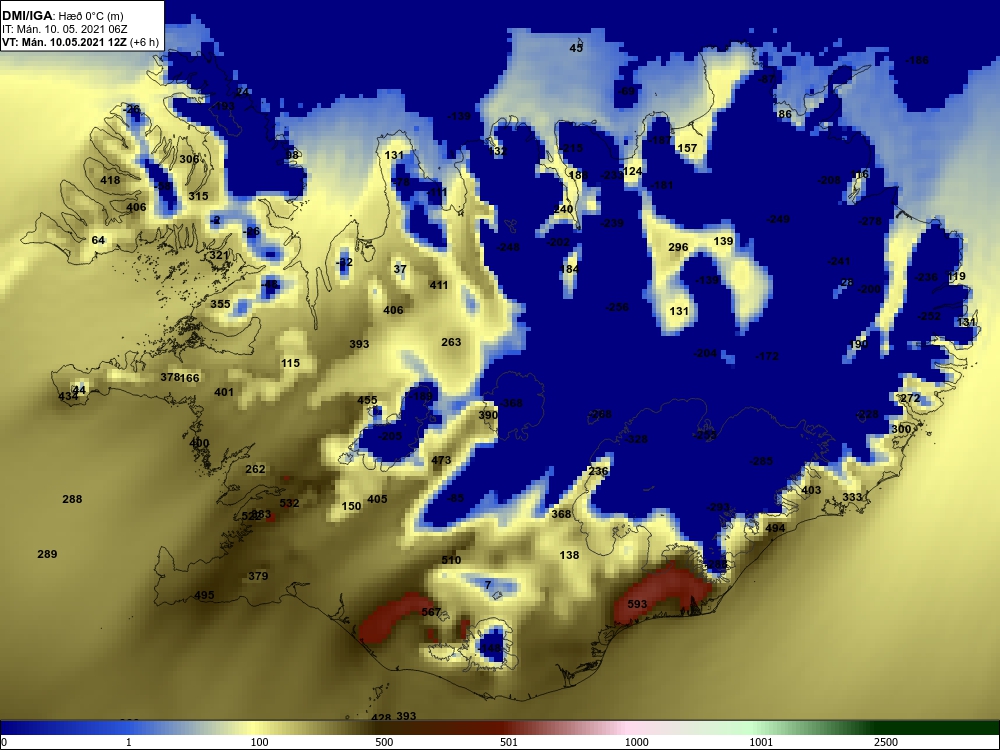This screenshot has width=1000, height=750.
Task: Click the 2500 label on the colour scale
Action: (886, 742)
